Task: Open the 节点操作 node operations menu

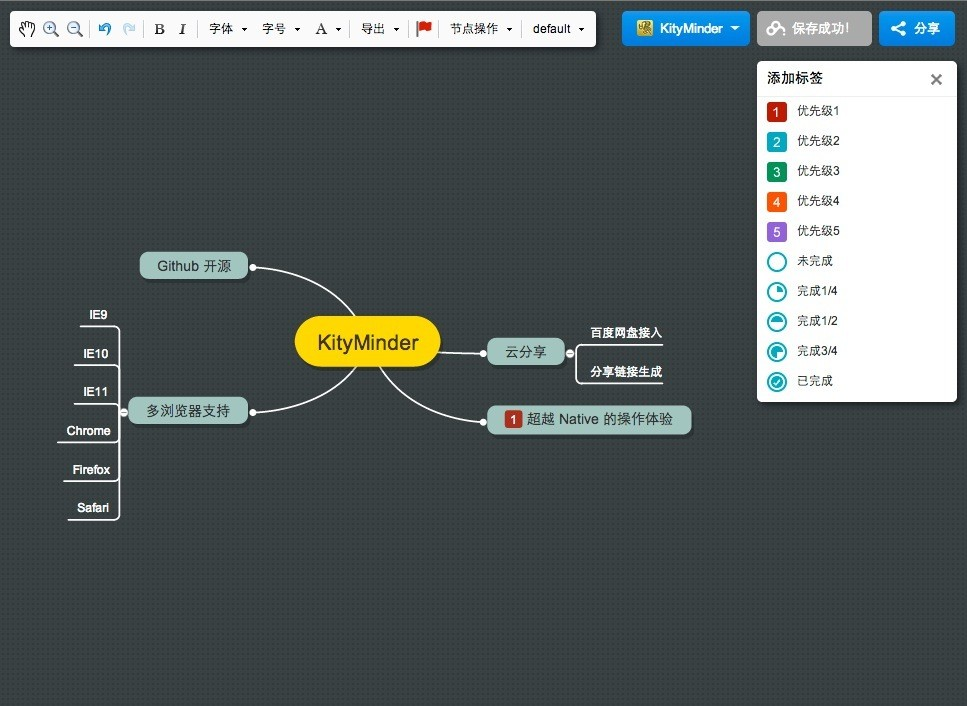Action: (x=481, y=29)
